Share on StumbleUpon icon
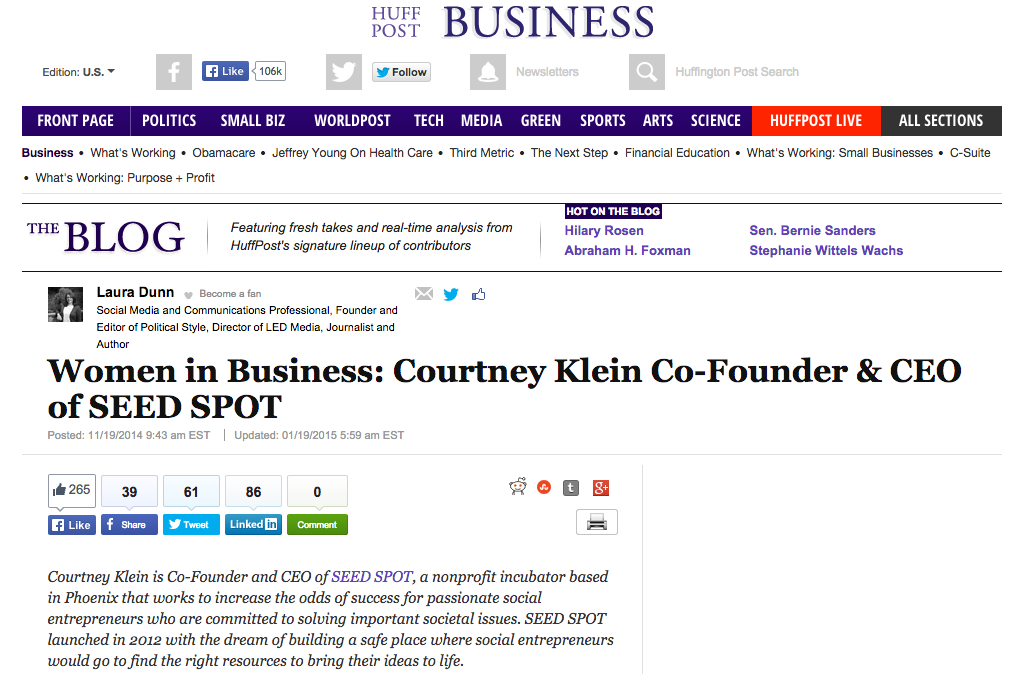This screenshot has width=1012, height=674. tap(544, 487)
